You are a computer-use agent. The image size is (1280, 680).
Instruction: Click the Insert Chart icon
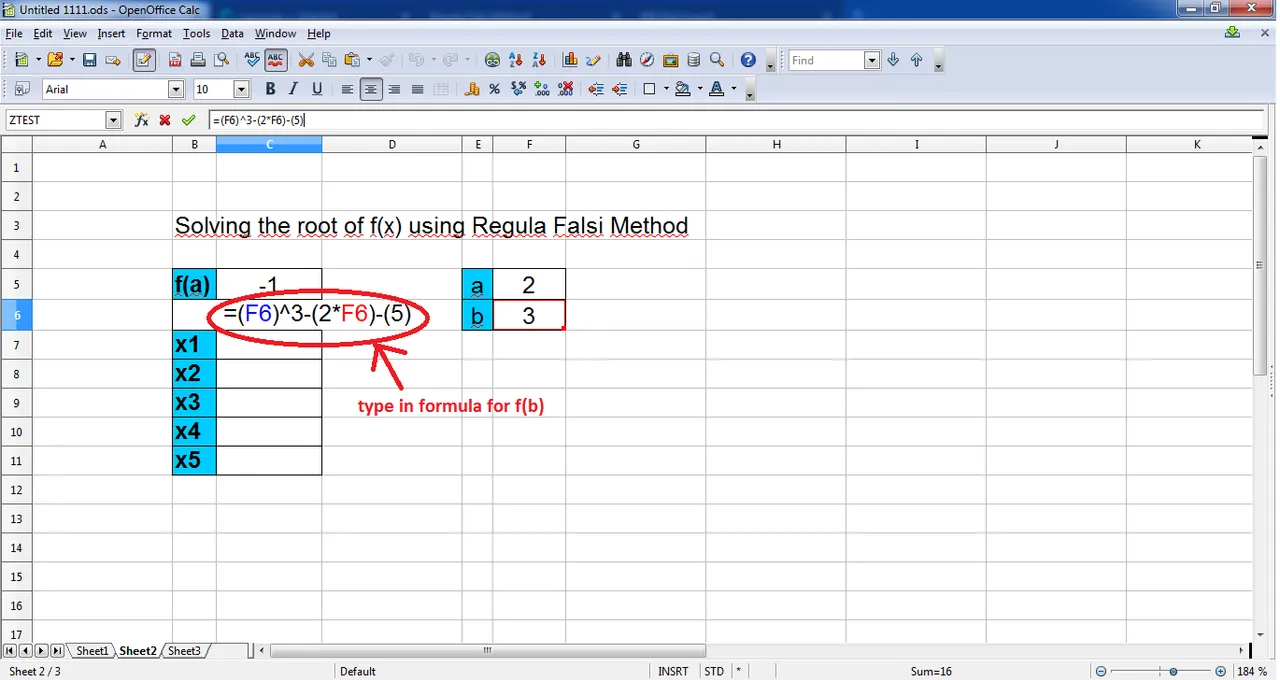pos(570,60)
